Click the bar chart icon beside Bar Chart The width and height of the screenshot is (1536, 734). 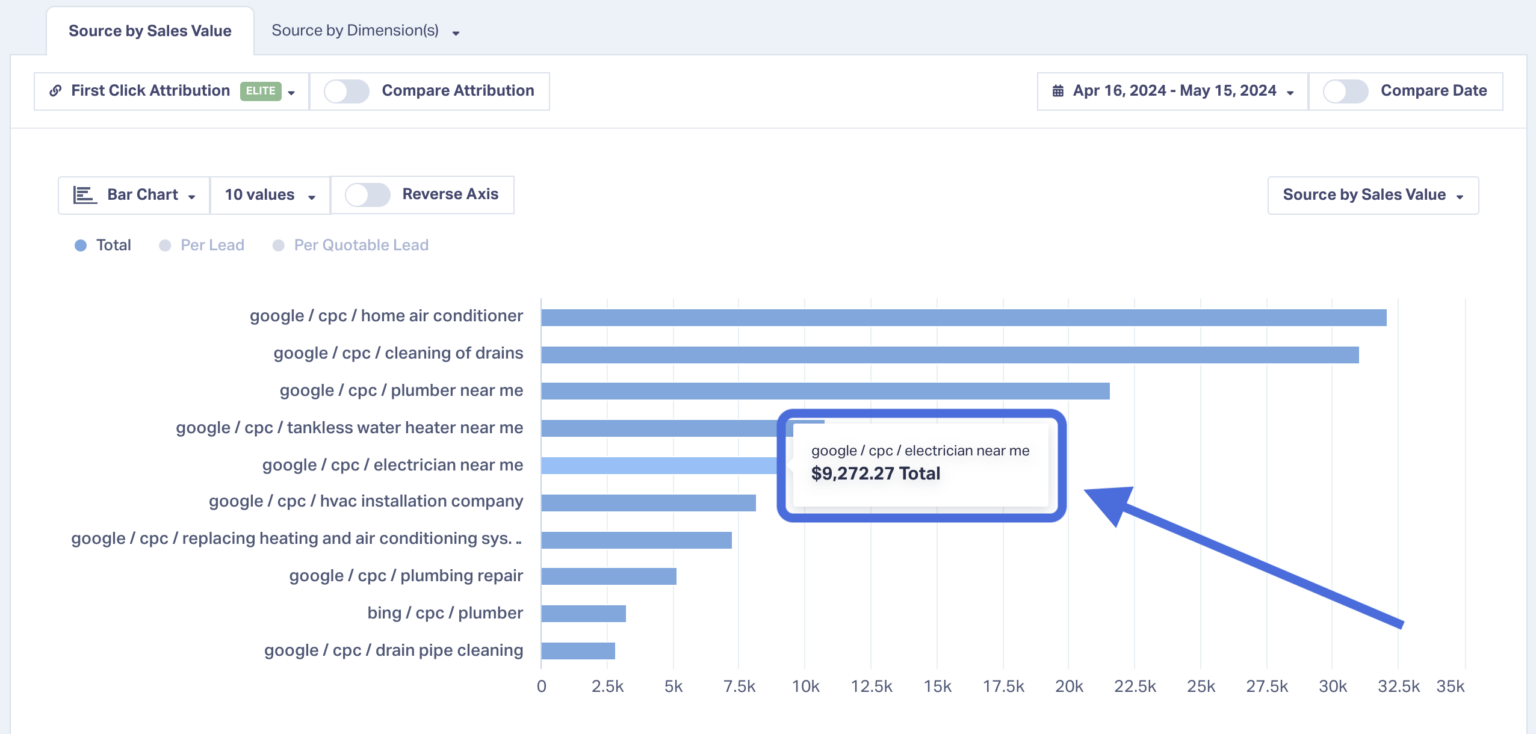[x=85, y=195]
